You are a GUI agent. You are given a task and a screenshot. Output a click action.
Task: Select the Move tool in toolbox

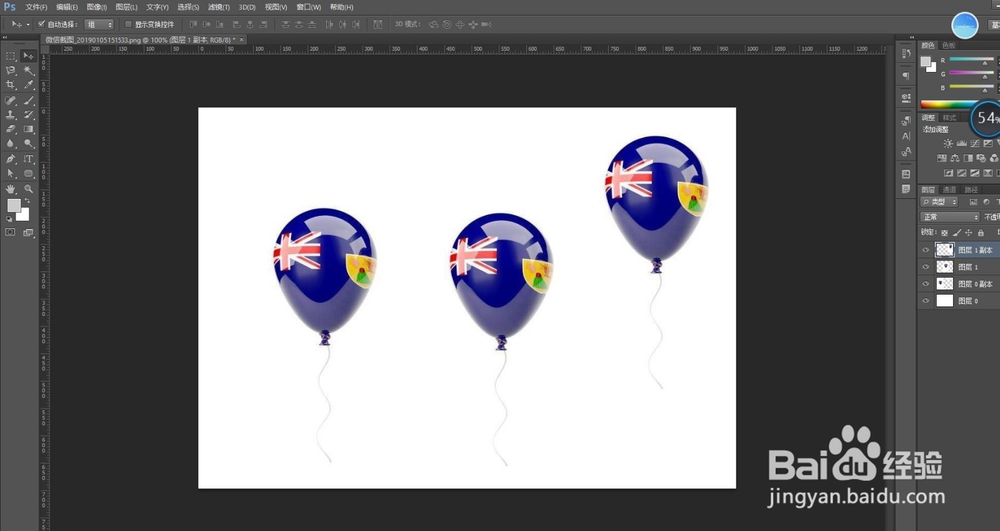pyautogui.click(x=28, y=56)
